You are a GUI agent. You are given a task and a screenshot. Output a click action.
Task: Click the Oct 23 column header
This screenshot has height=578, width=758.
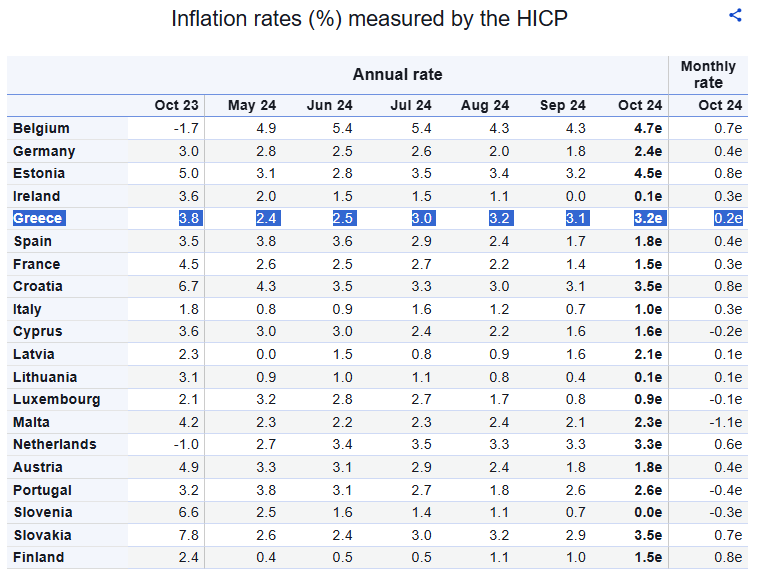[x=177, y=105]
